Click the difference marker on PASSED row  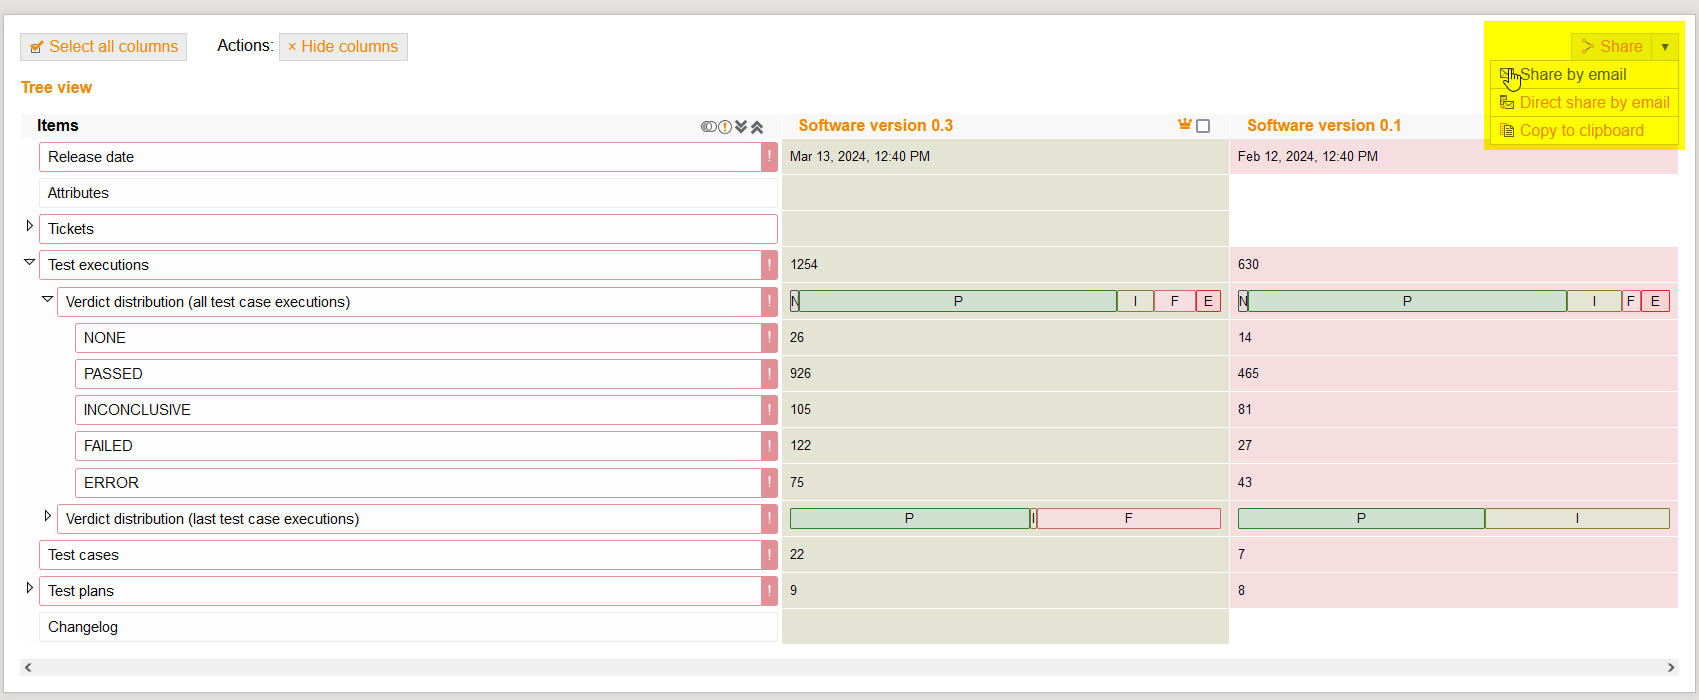769,374
